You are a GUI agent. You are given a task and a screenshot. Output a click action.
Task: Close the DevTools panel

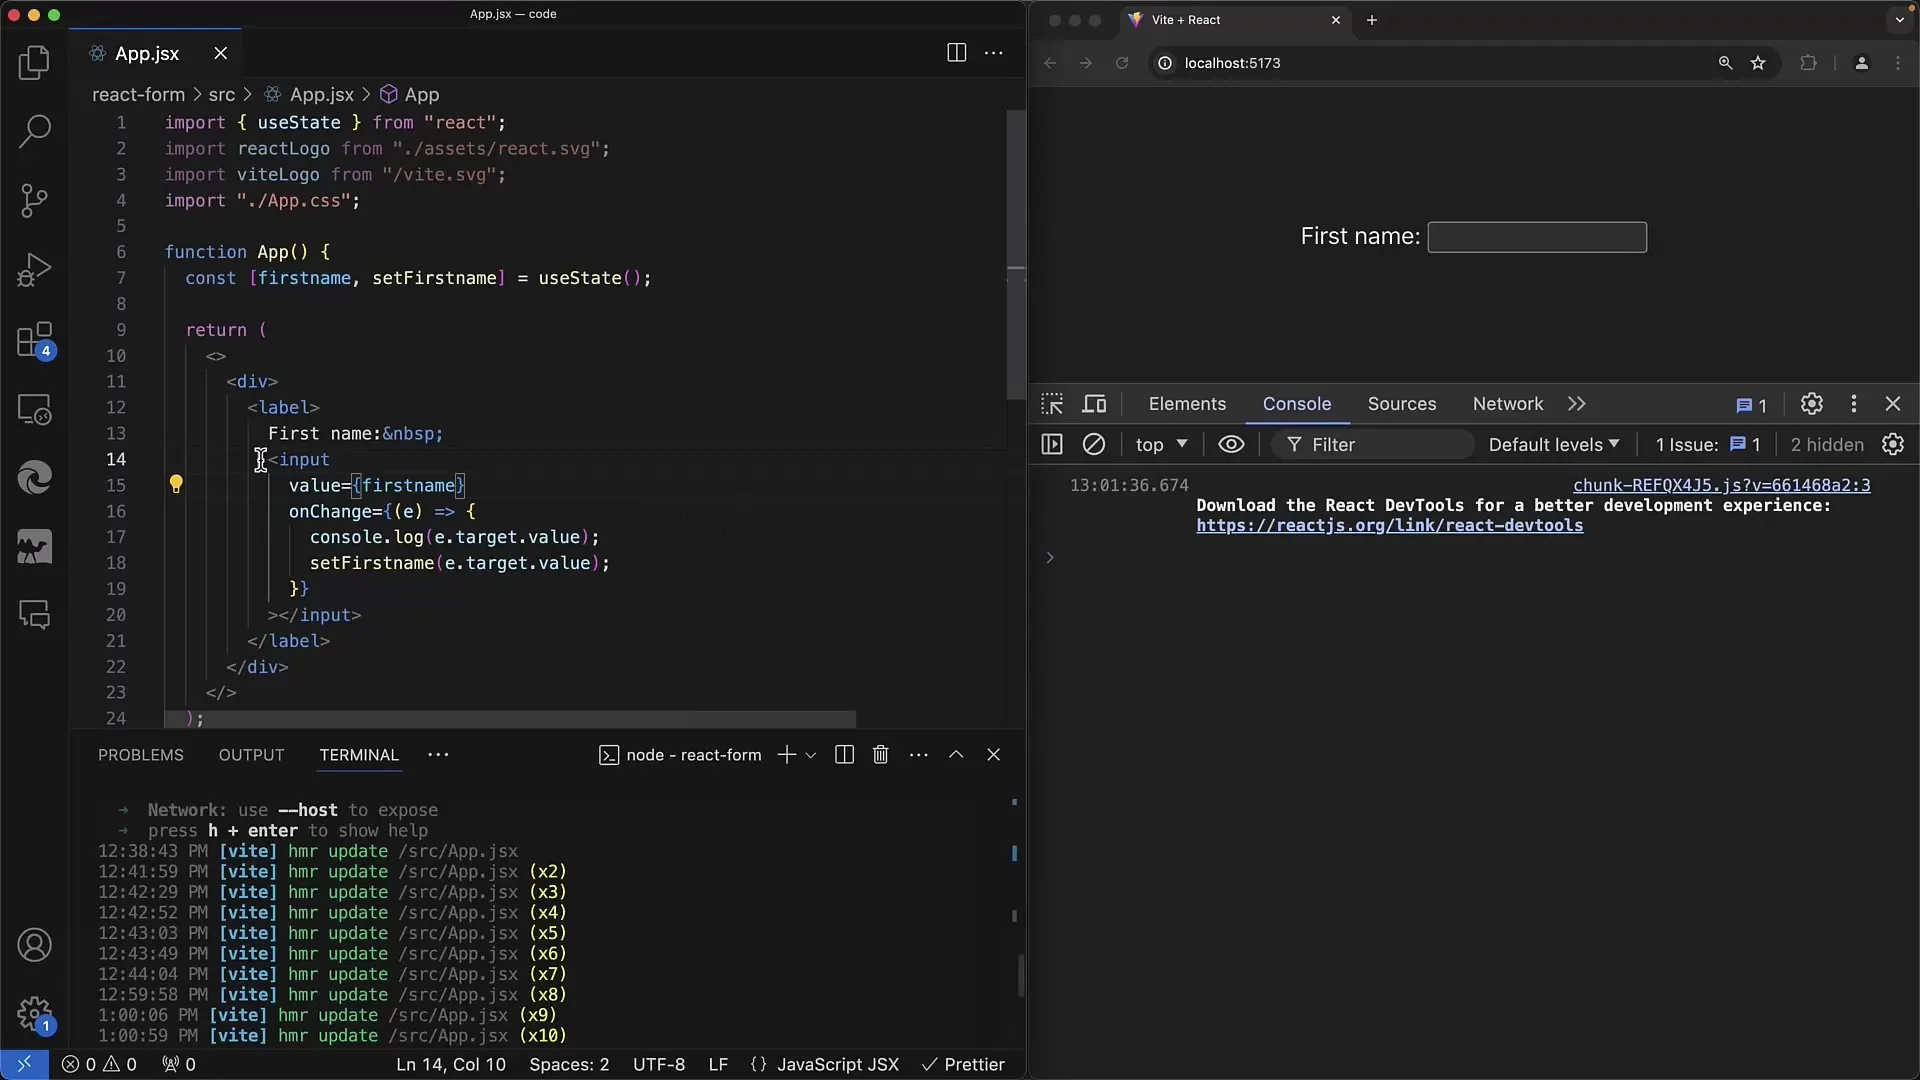tap(1893, 404)
